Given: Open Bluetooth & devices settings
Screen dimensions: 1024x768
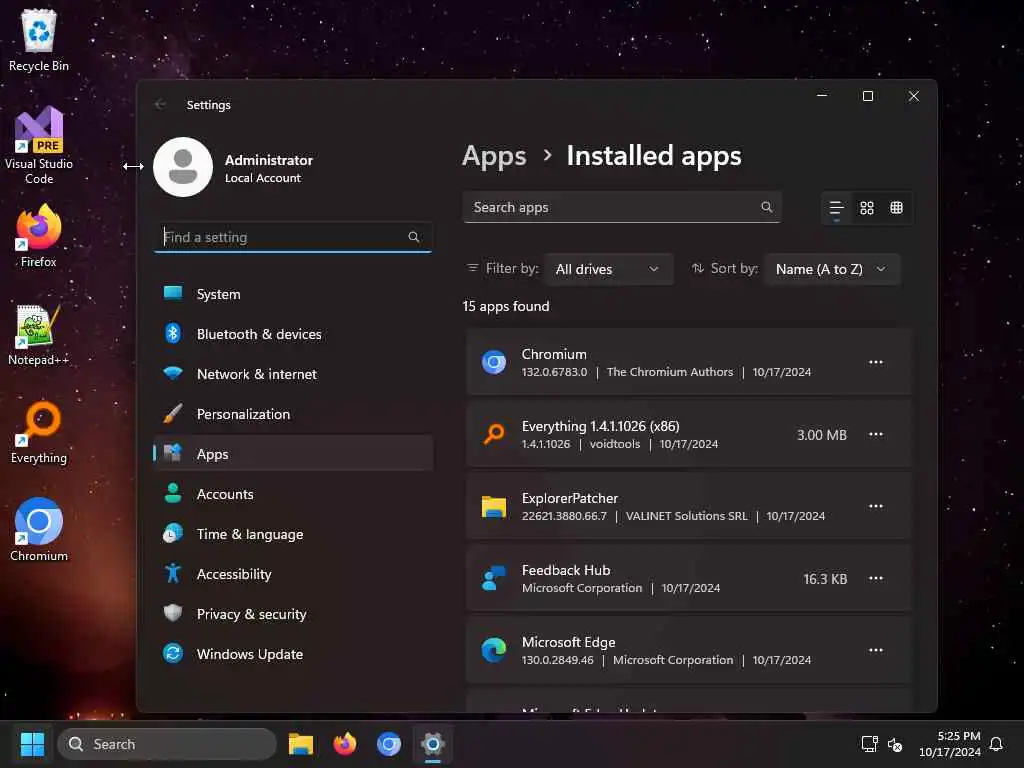Looking at the screenshot, I should point(293,334).
